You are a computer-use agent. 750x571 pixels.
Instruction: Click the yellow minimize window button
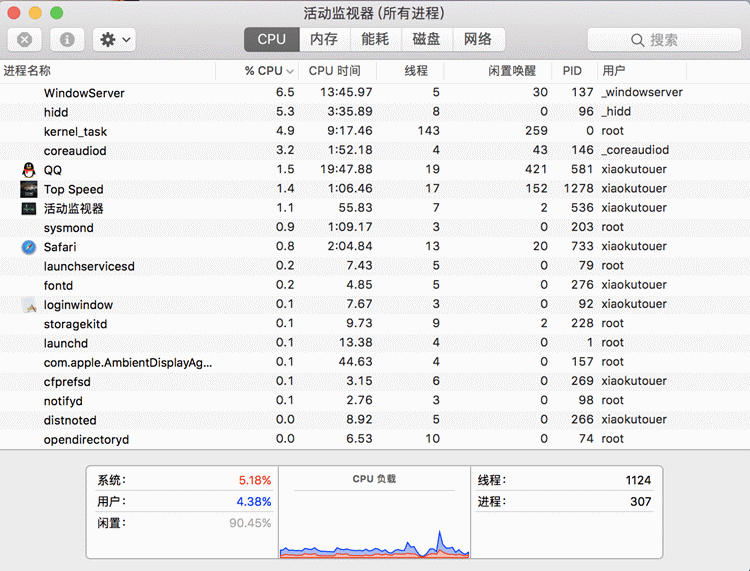click(35, 13)
